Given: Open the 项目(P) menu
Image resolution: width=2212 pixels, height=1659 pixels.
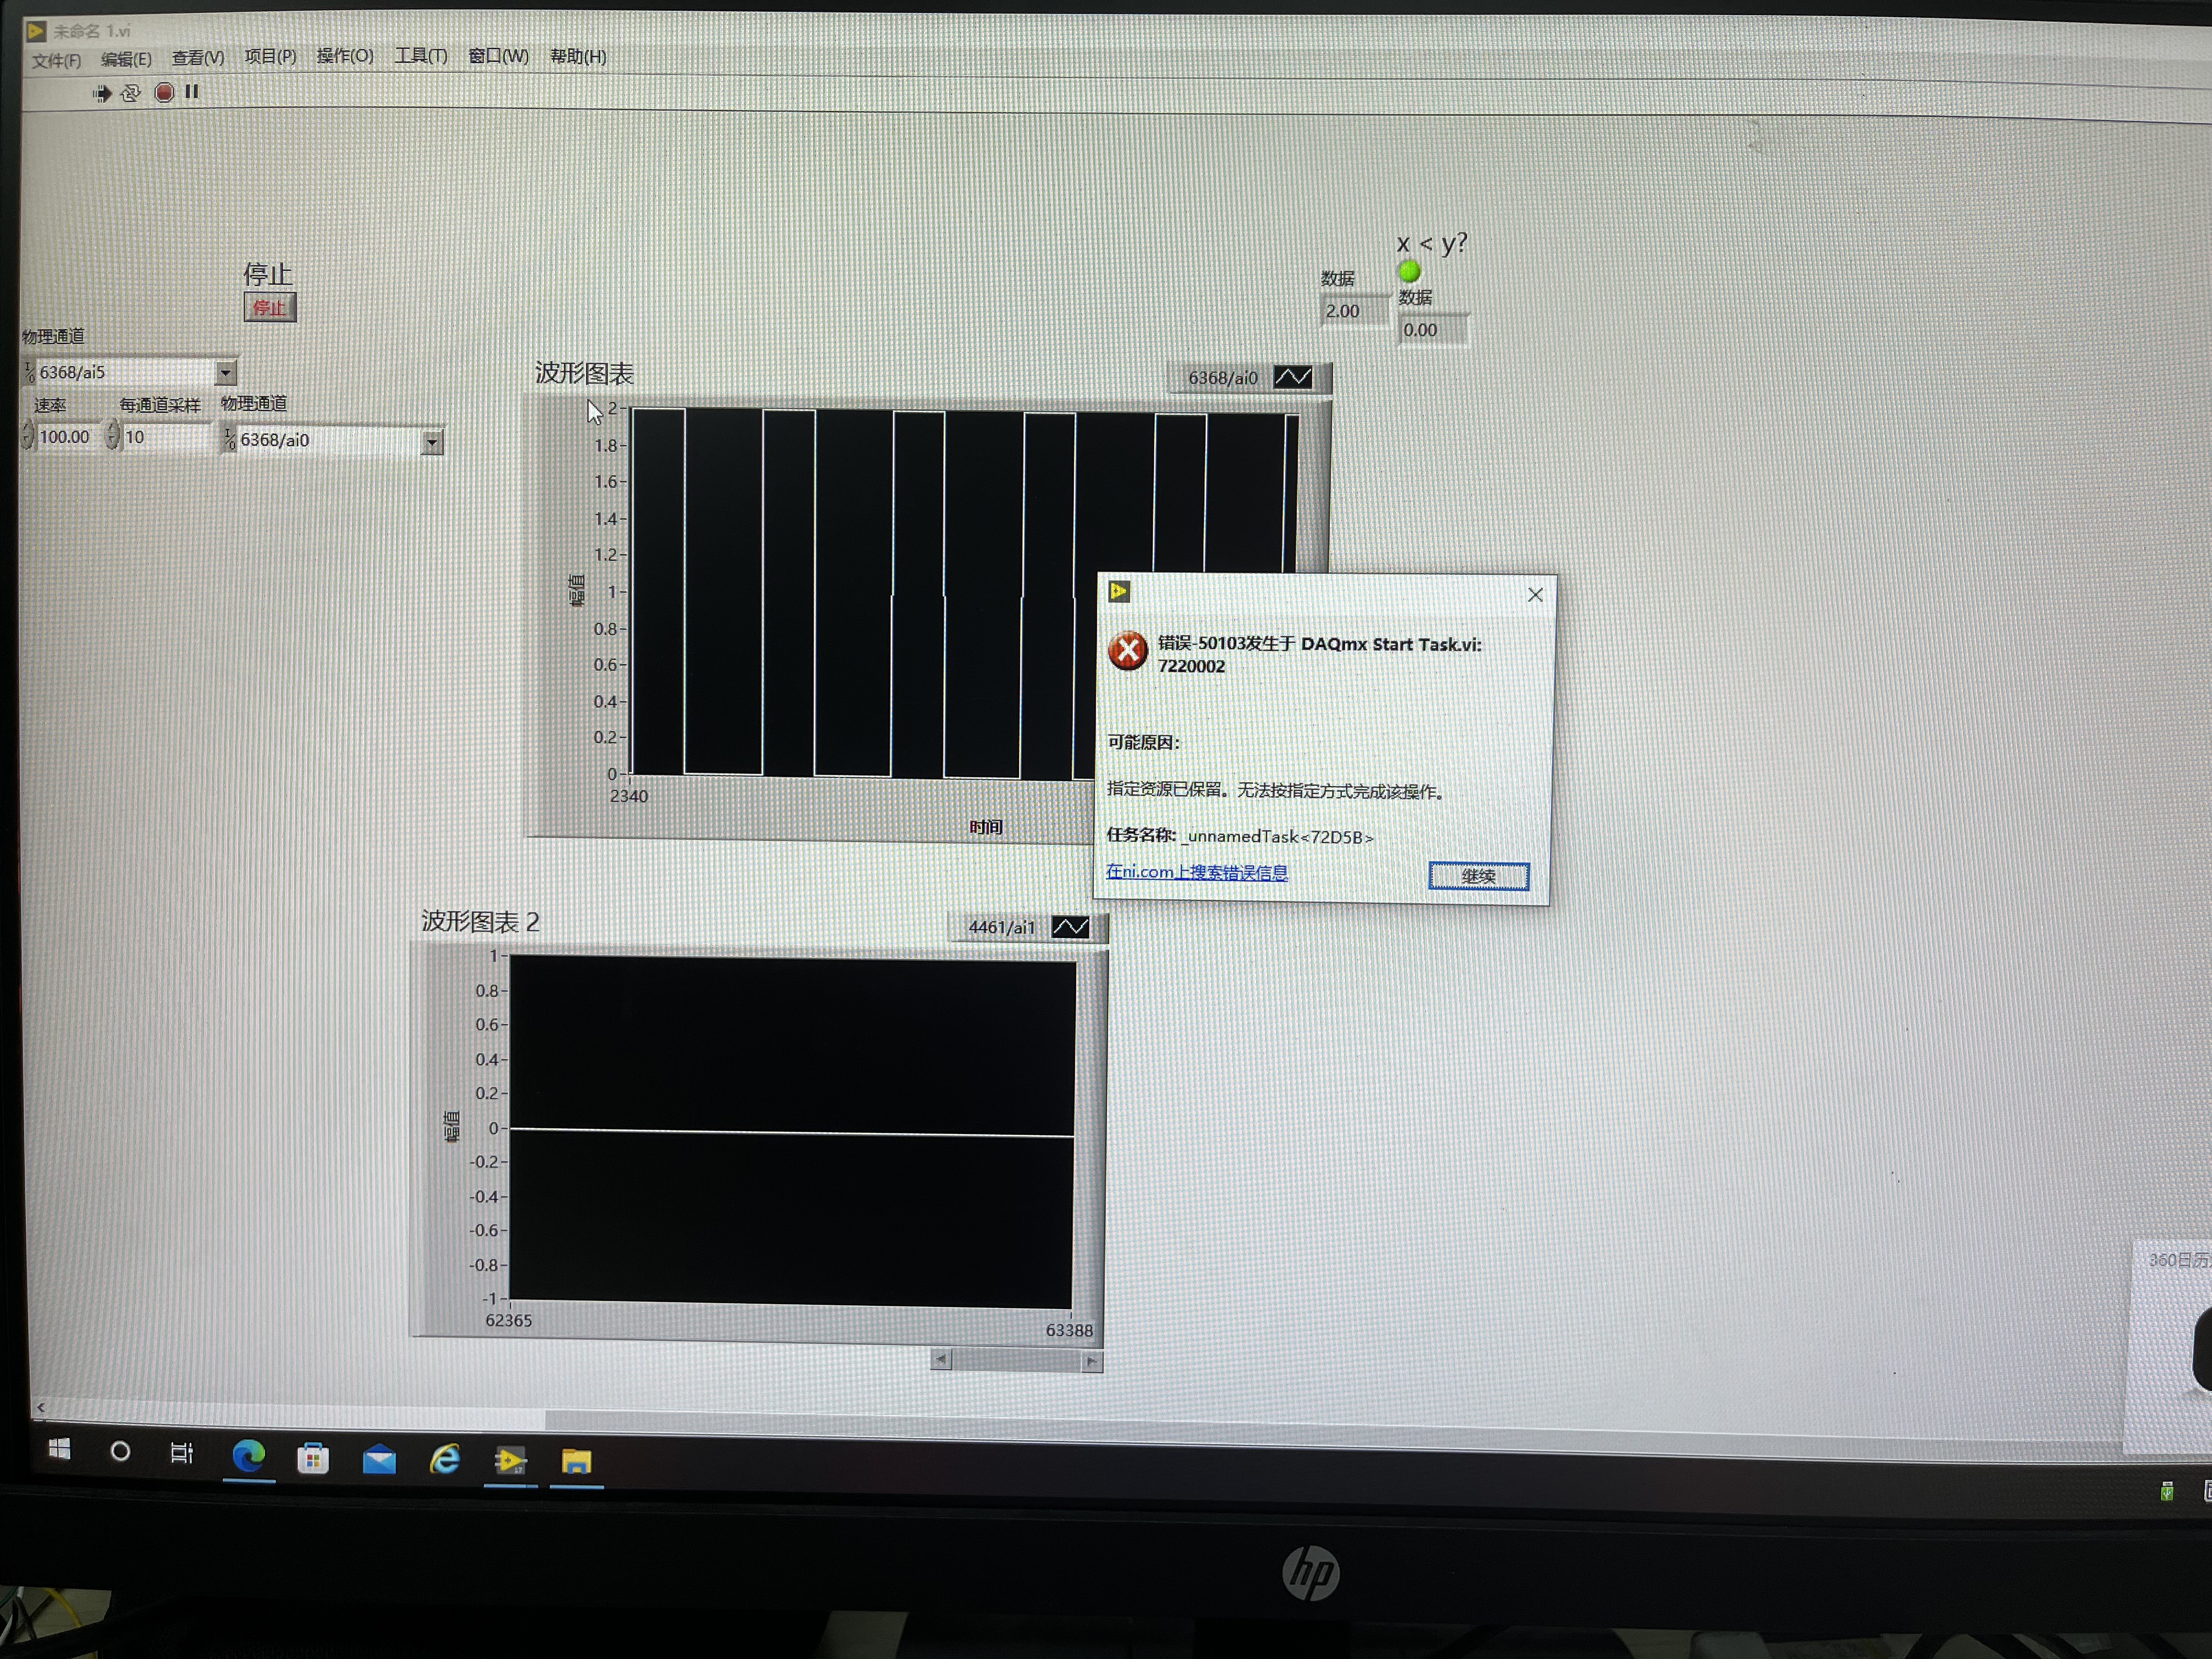Looking at the screenshot, I should [x=270, y=56].
